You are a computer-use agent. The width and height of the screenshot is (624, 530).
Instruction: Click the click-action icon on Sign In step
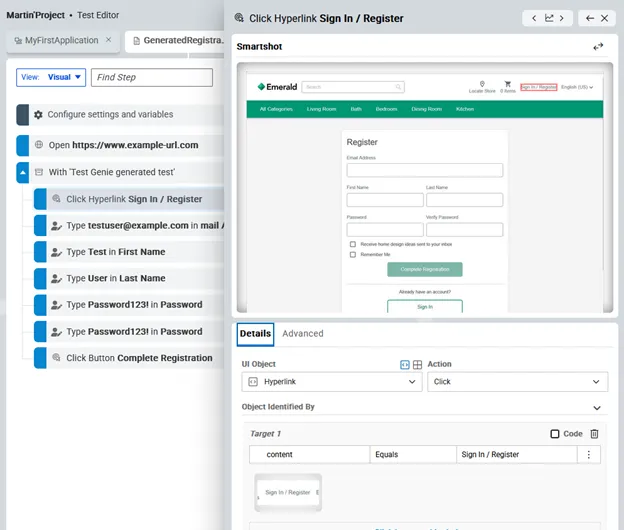(x=57, y=199)
